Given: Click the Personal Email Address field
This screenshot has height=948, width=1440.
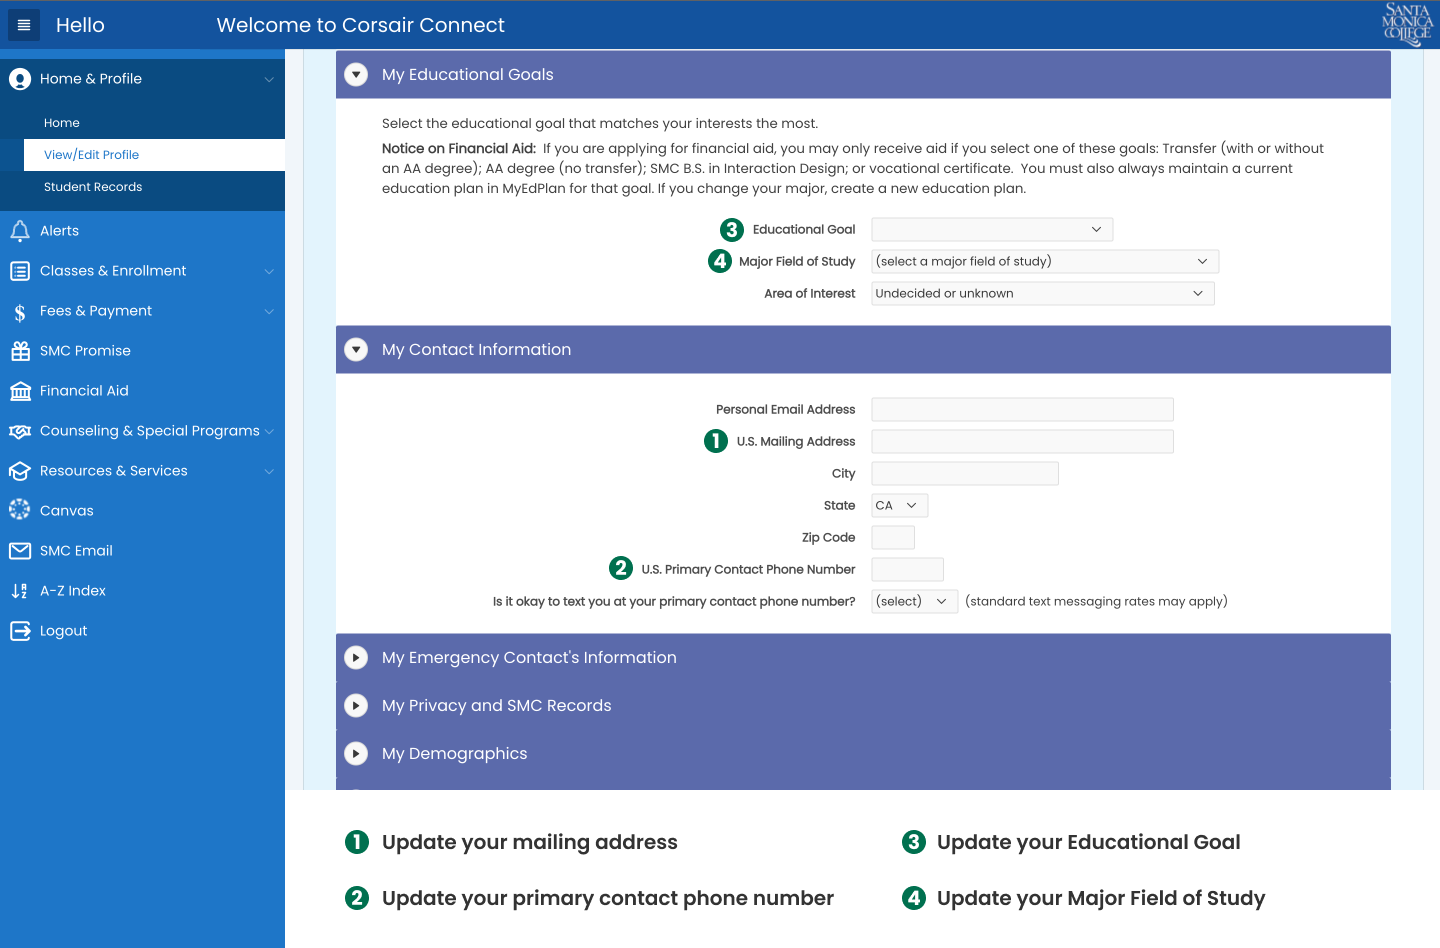Looking at the screenshot, I should [x=1022, y=410].
